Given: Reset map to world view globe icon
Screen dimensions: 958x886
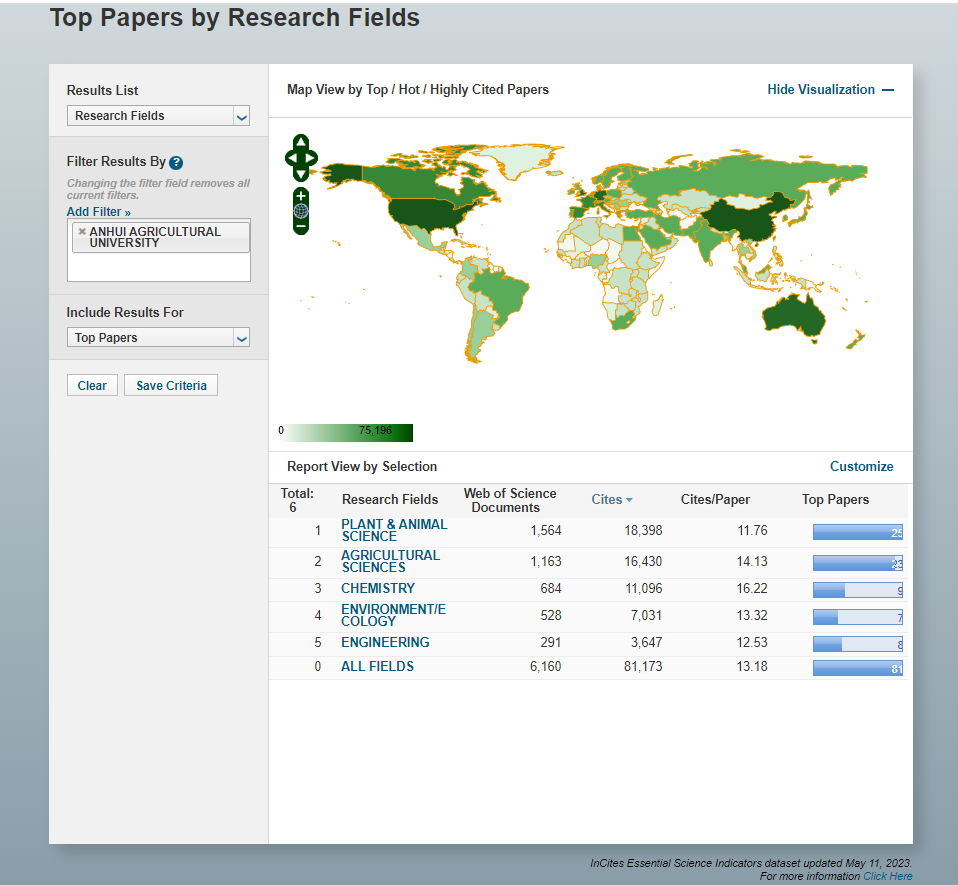Looking at the screenshot, I should click(301, 211).
